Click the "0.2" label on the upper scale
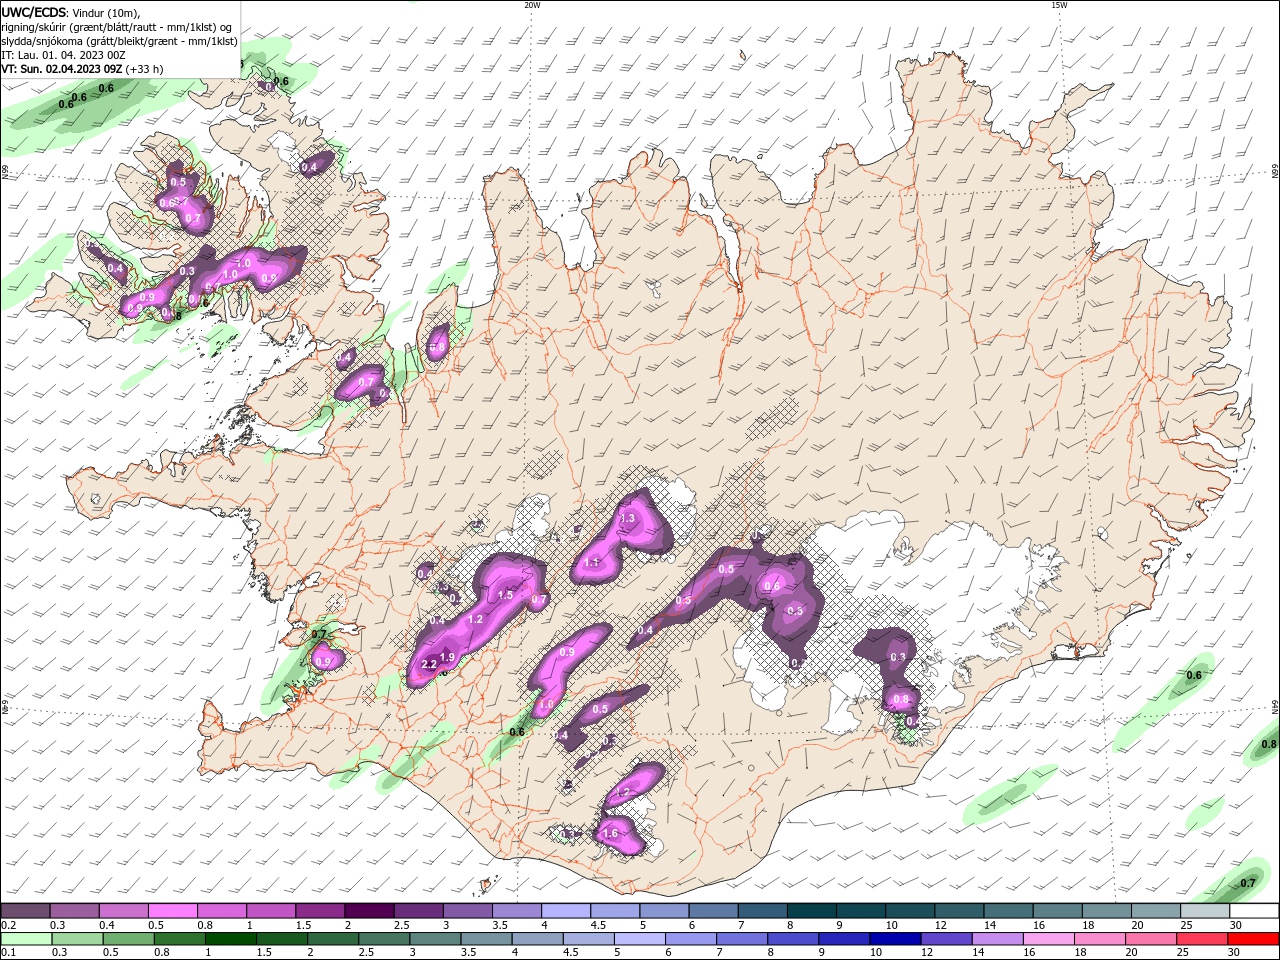 coord(8,925)
